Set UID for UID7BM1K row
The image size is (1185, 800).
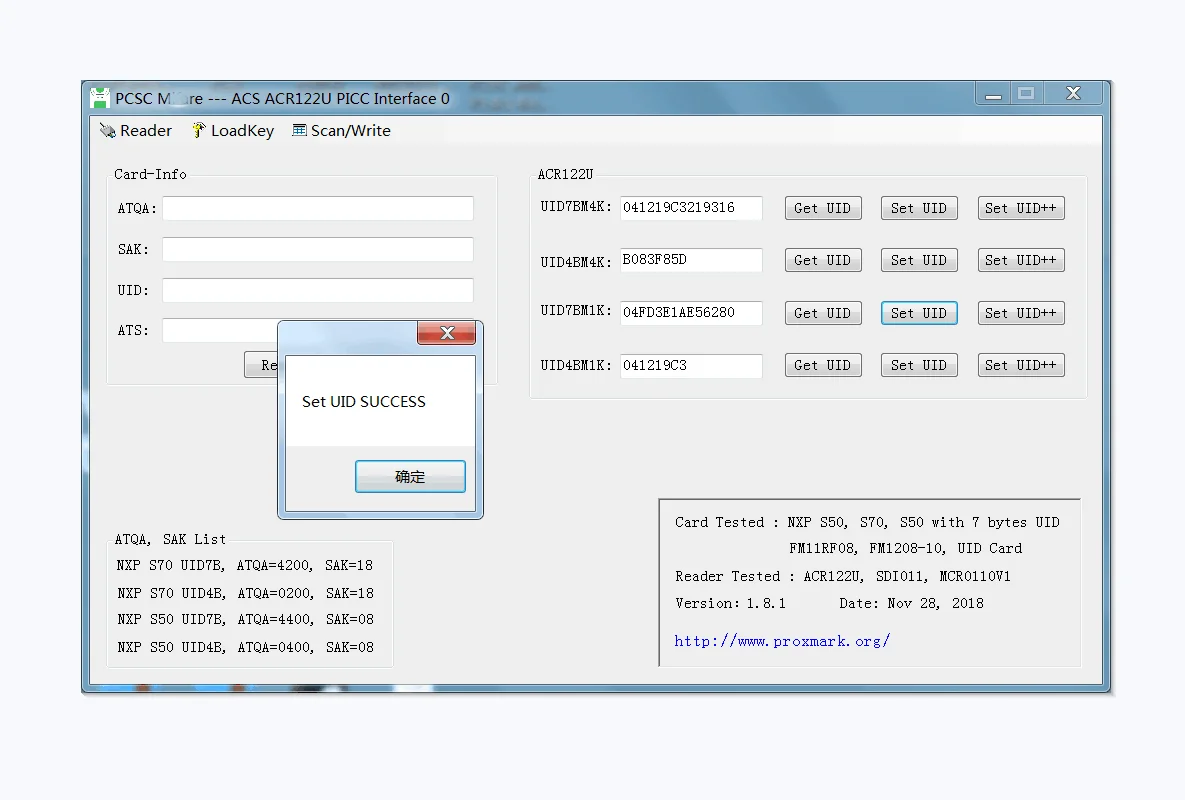click(919, 314)
